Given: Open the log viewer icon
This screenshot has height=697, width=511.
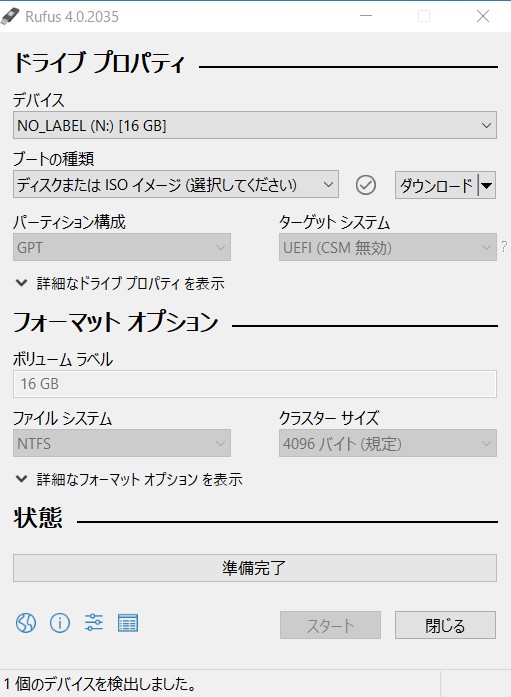Looking at the screenshot, I should pyautogui.click(x=128, y=623).
